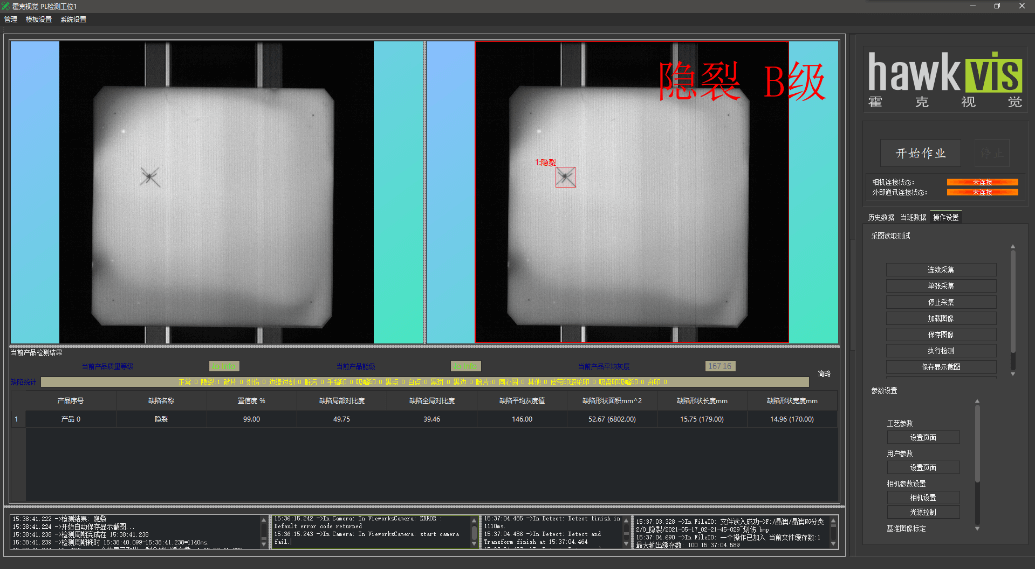Click inside the camera error log panel
The height and width of the screenshot is (569, 1035).
(372, 531)
